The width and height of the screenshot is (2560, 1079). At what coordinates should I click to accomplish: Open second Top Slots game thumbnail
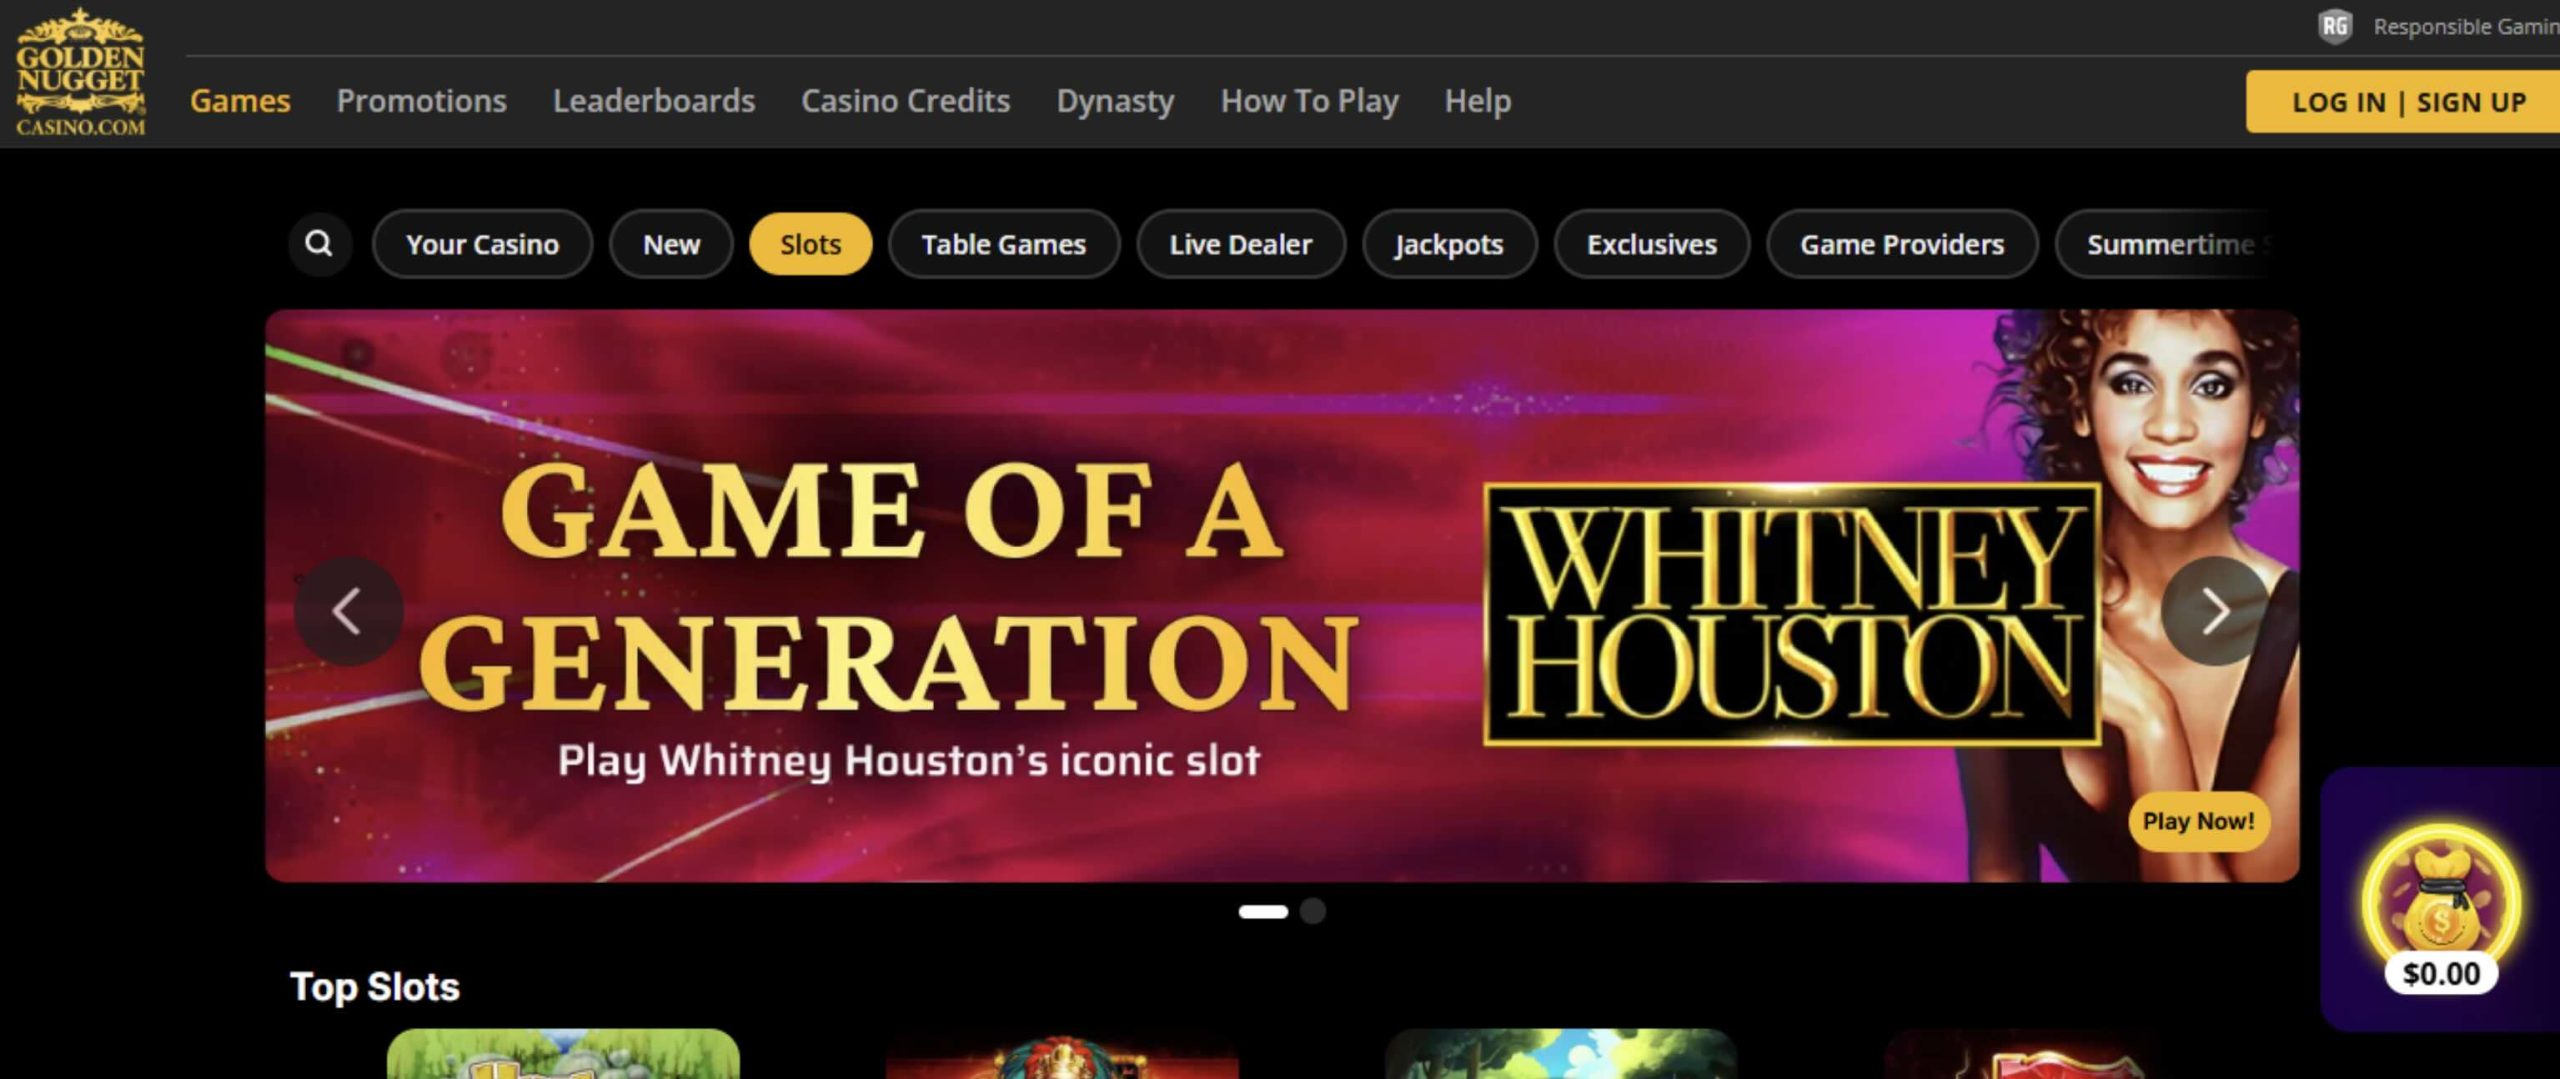coord(1062,1056)
